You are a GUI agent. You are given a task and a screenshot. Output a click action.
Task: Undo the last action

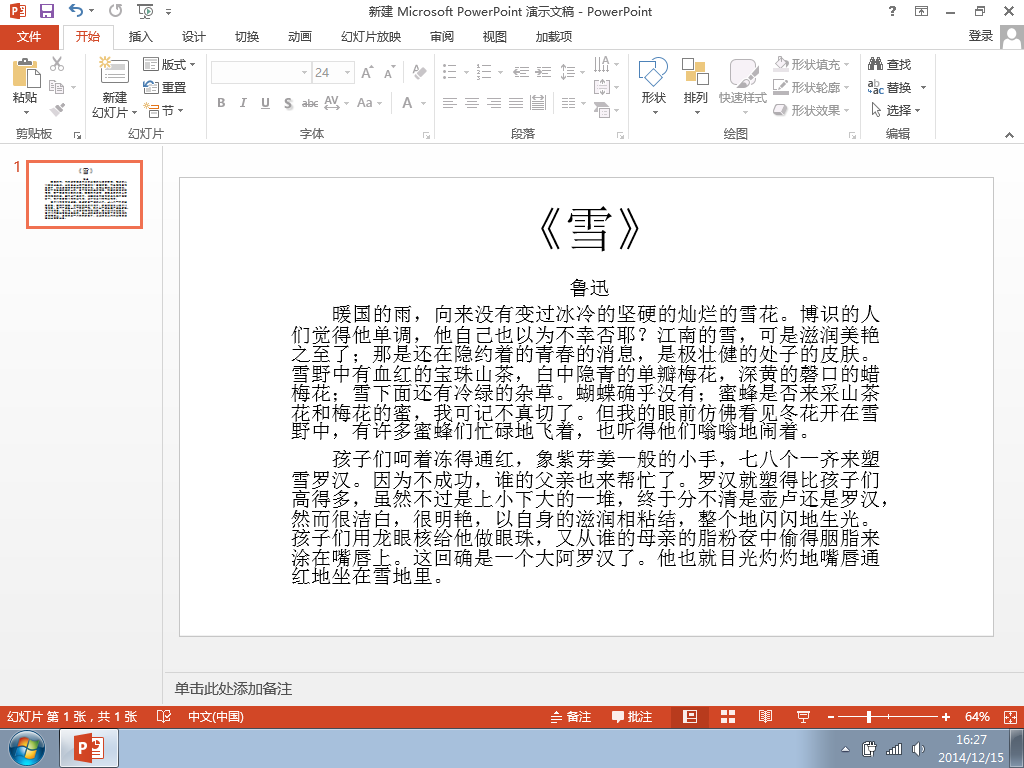pyautogui.click(x=76, y=10)
